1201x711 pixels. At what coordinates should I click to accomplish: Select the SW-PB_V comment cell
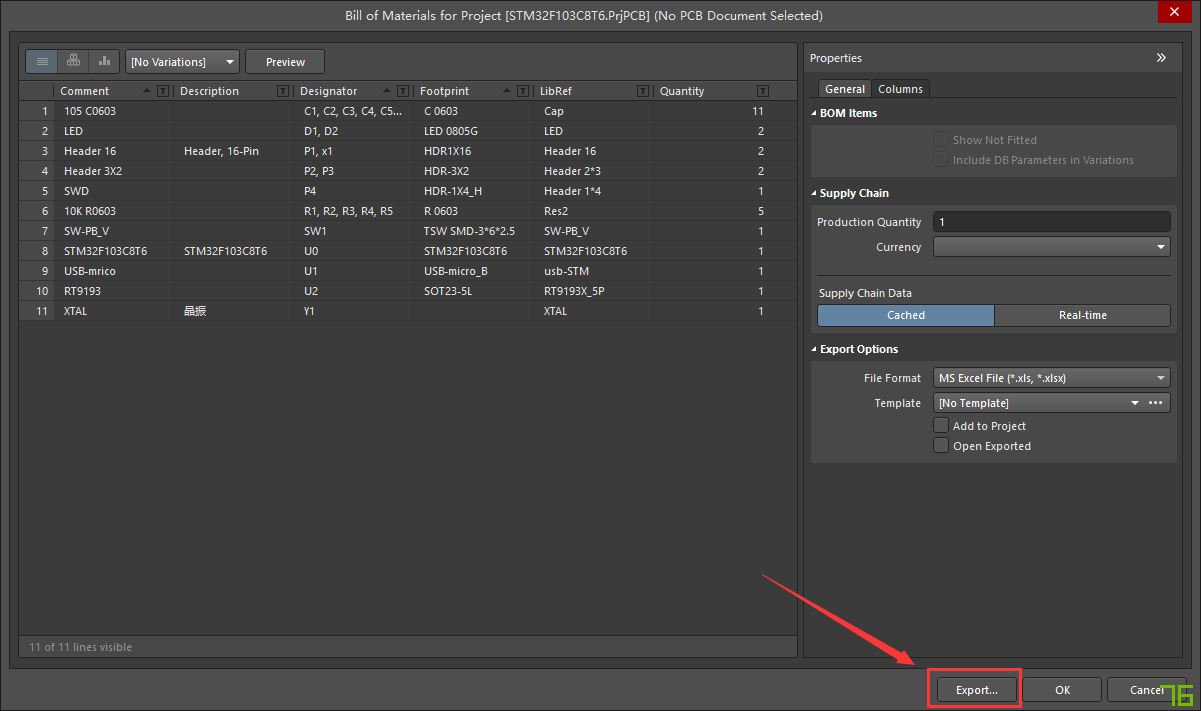click(114, 231)
